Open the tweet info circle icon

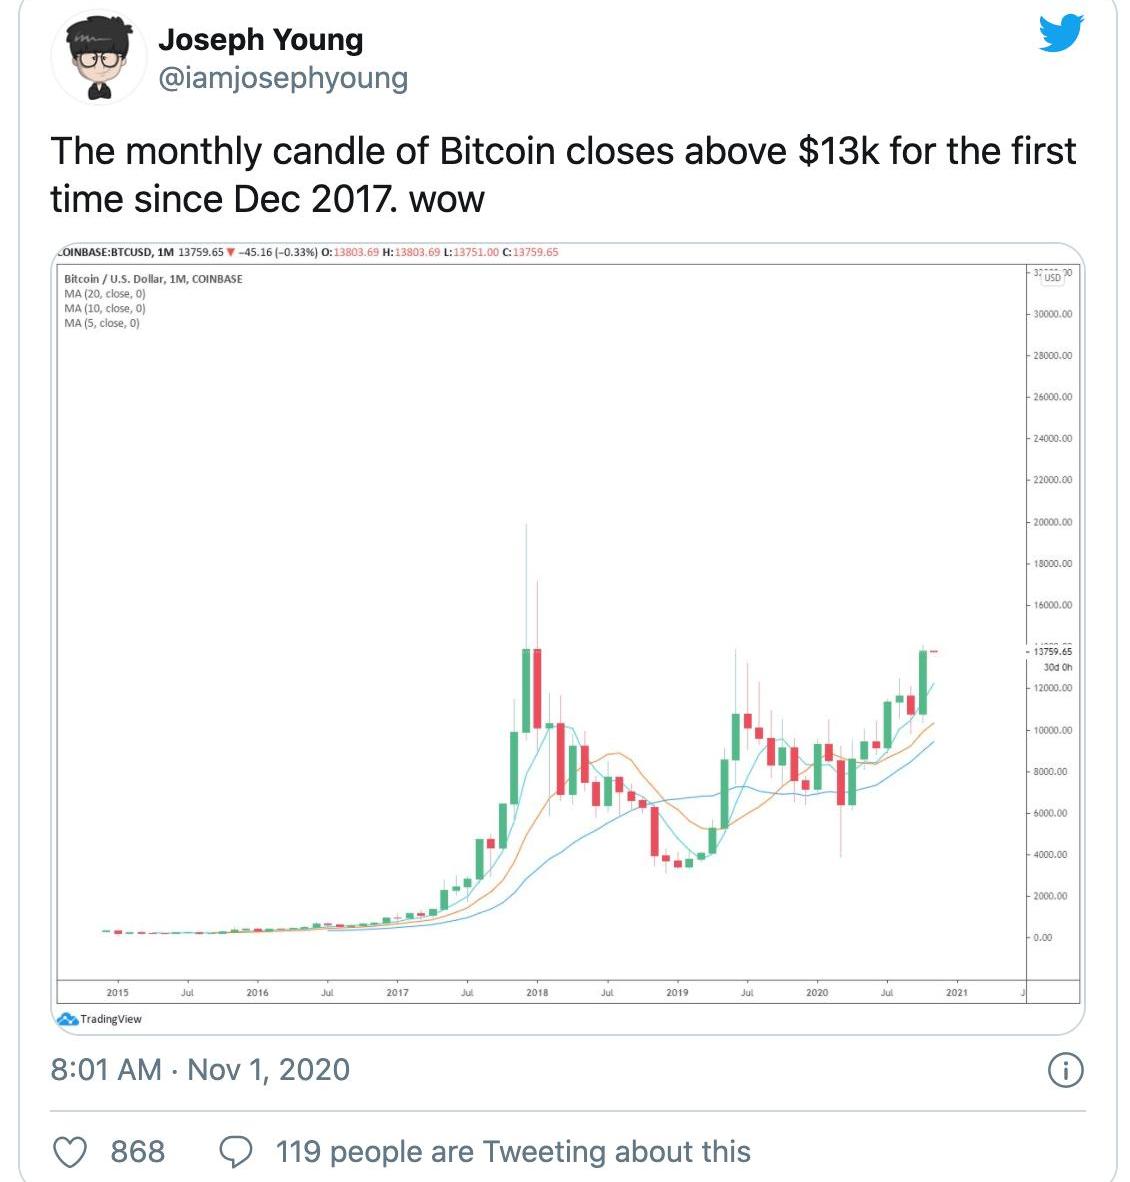[1064, 1071]
